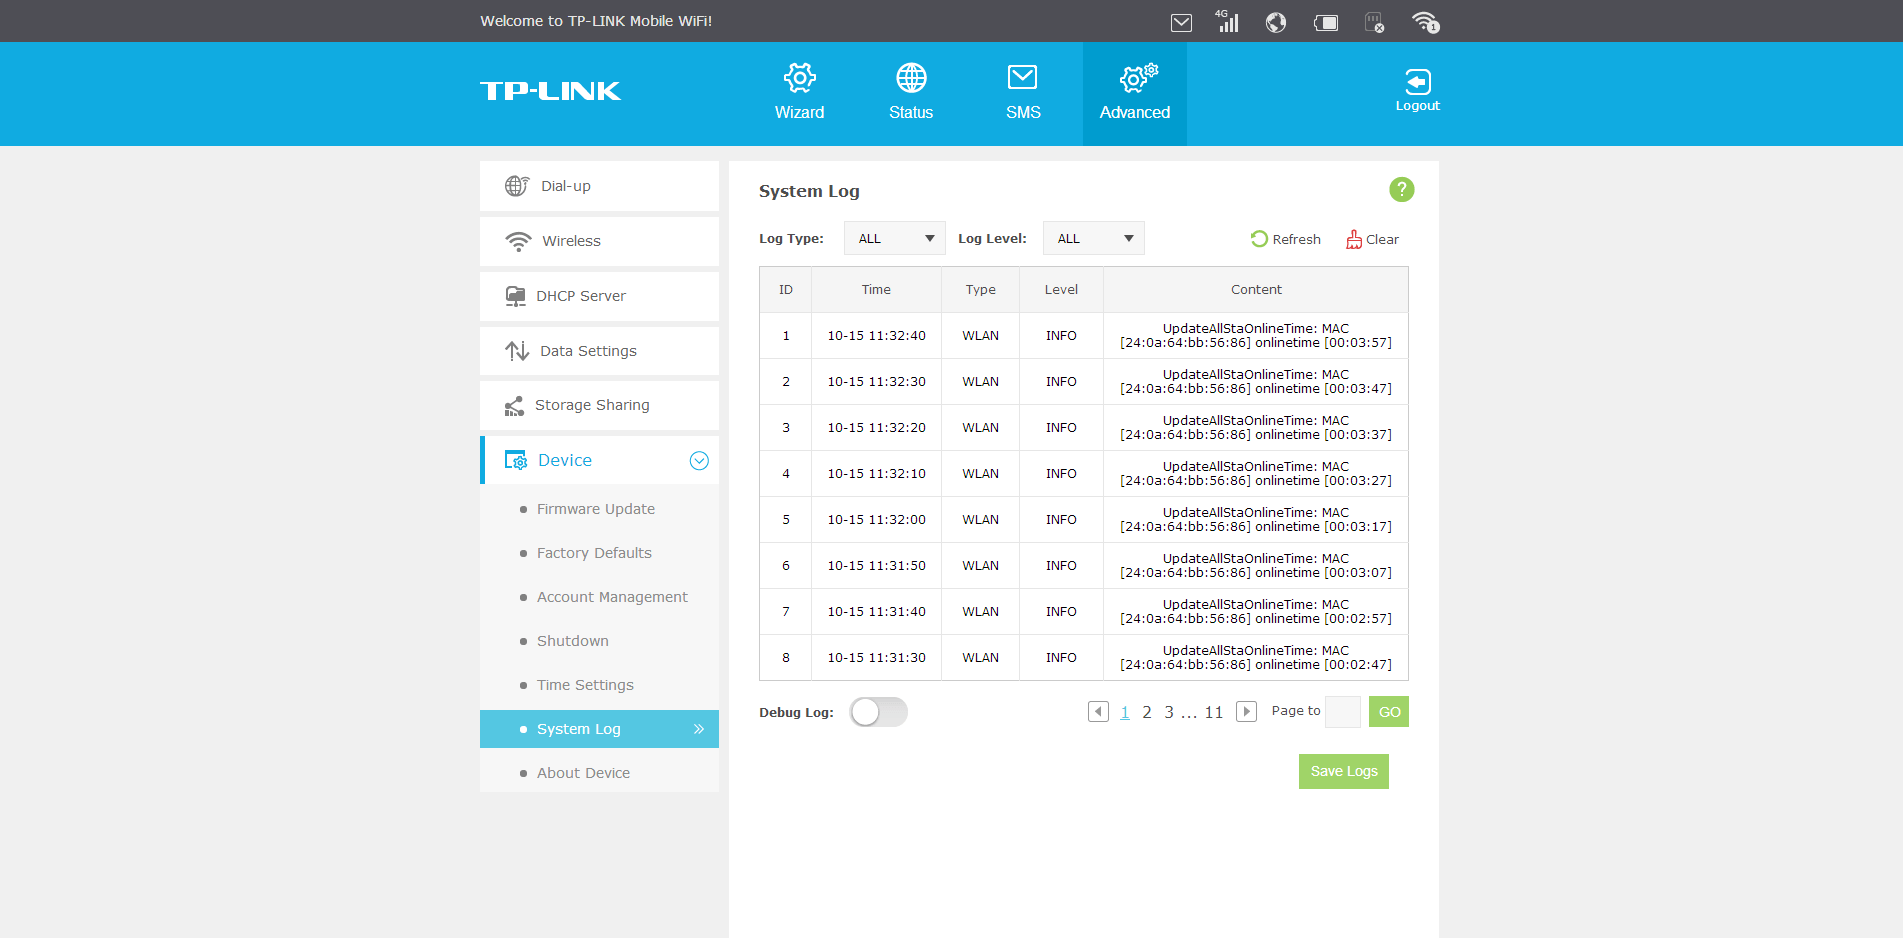Screen dimensions: 1903x938
Task: Click the SD card status icon
Action: point(1375,22)
